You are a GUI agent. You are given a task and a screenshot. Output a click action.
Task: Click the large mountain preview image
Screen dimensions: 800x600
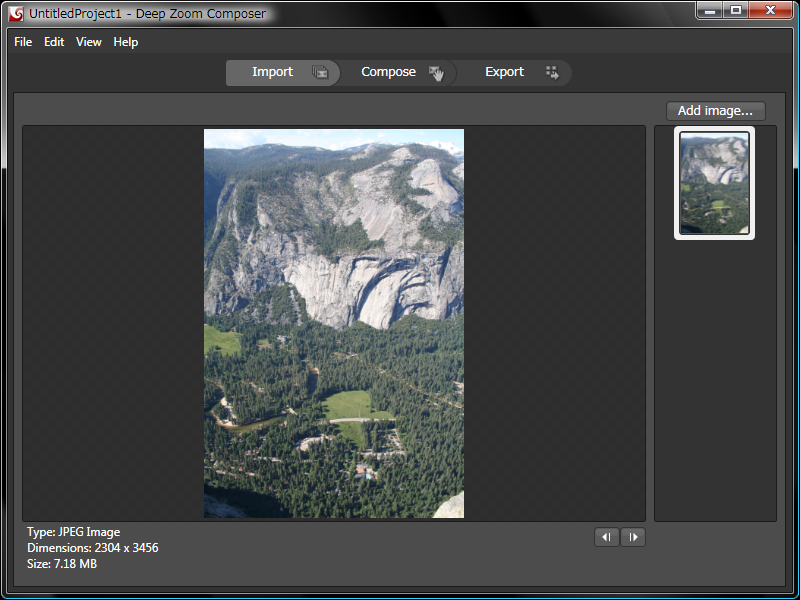coord(334,323)
